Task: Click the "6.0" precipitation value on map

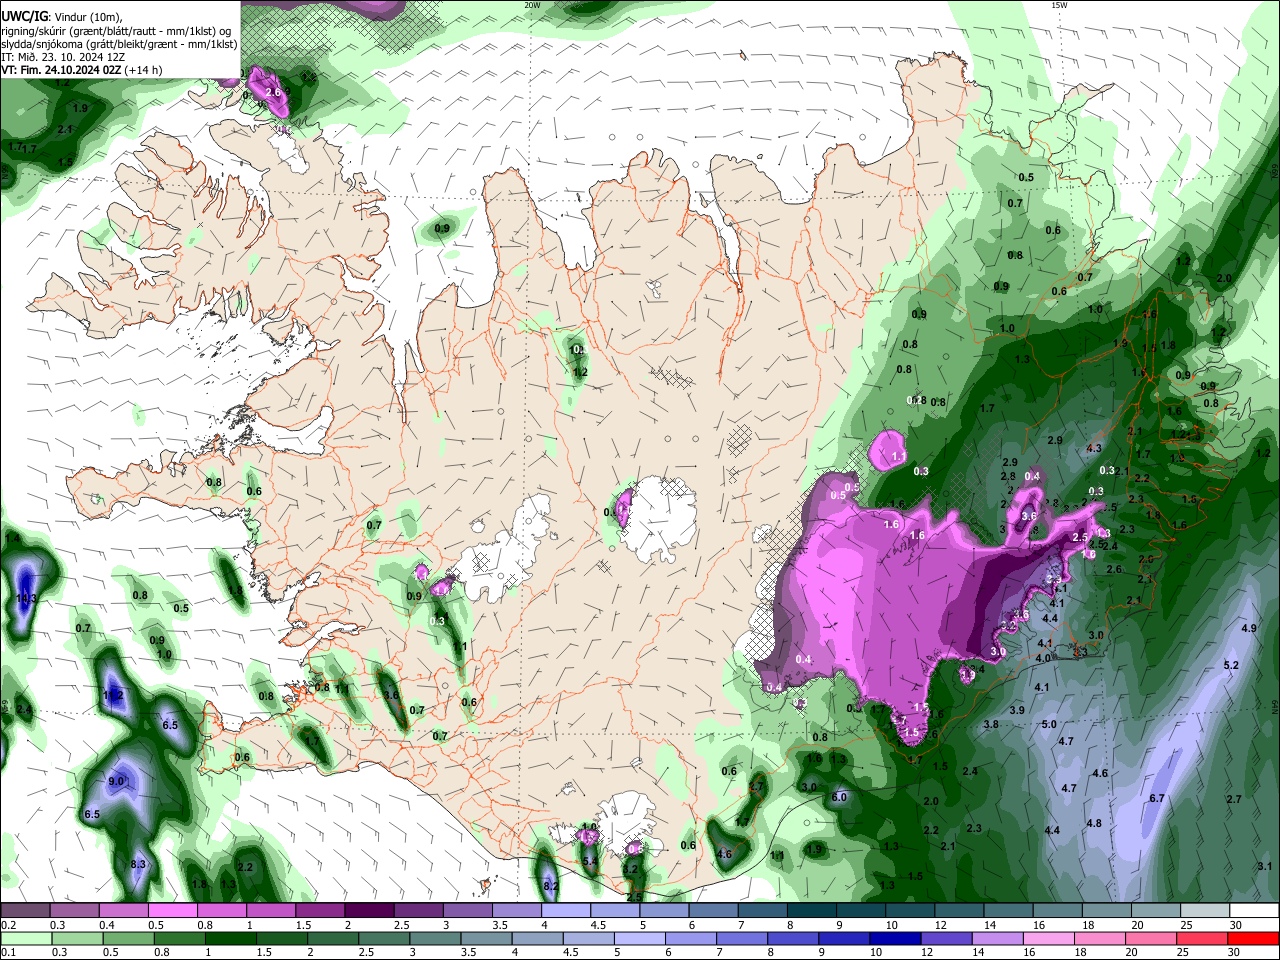Action: tap(839, 797)
